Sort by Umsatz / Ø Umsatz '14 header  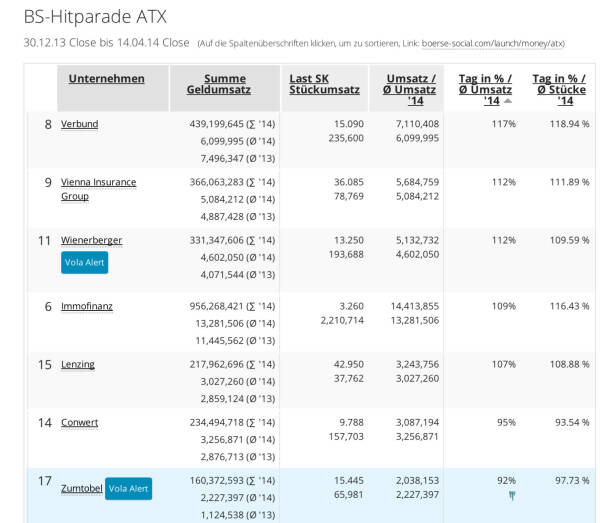pos(404,89)
